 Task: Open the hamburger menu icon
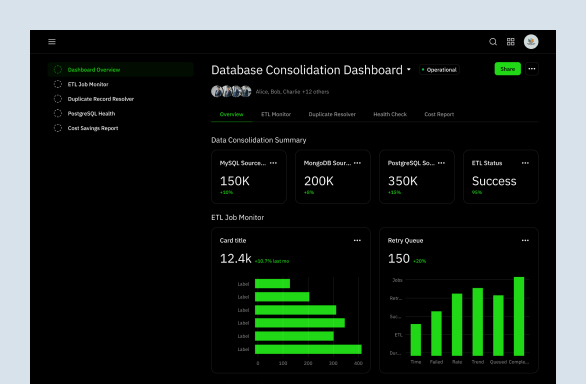(52, 42)
